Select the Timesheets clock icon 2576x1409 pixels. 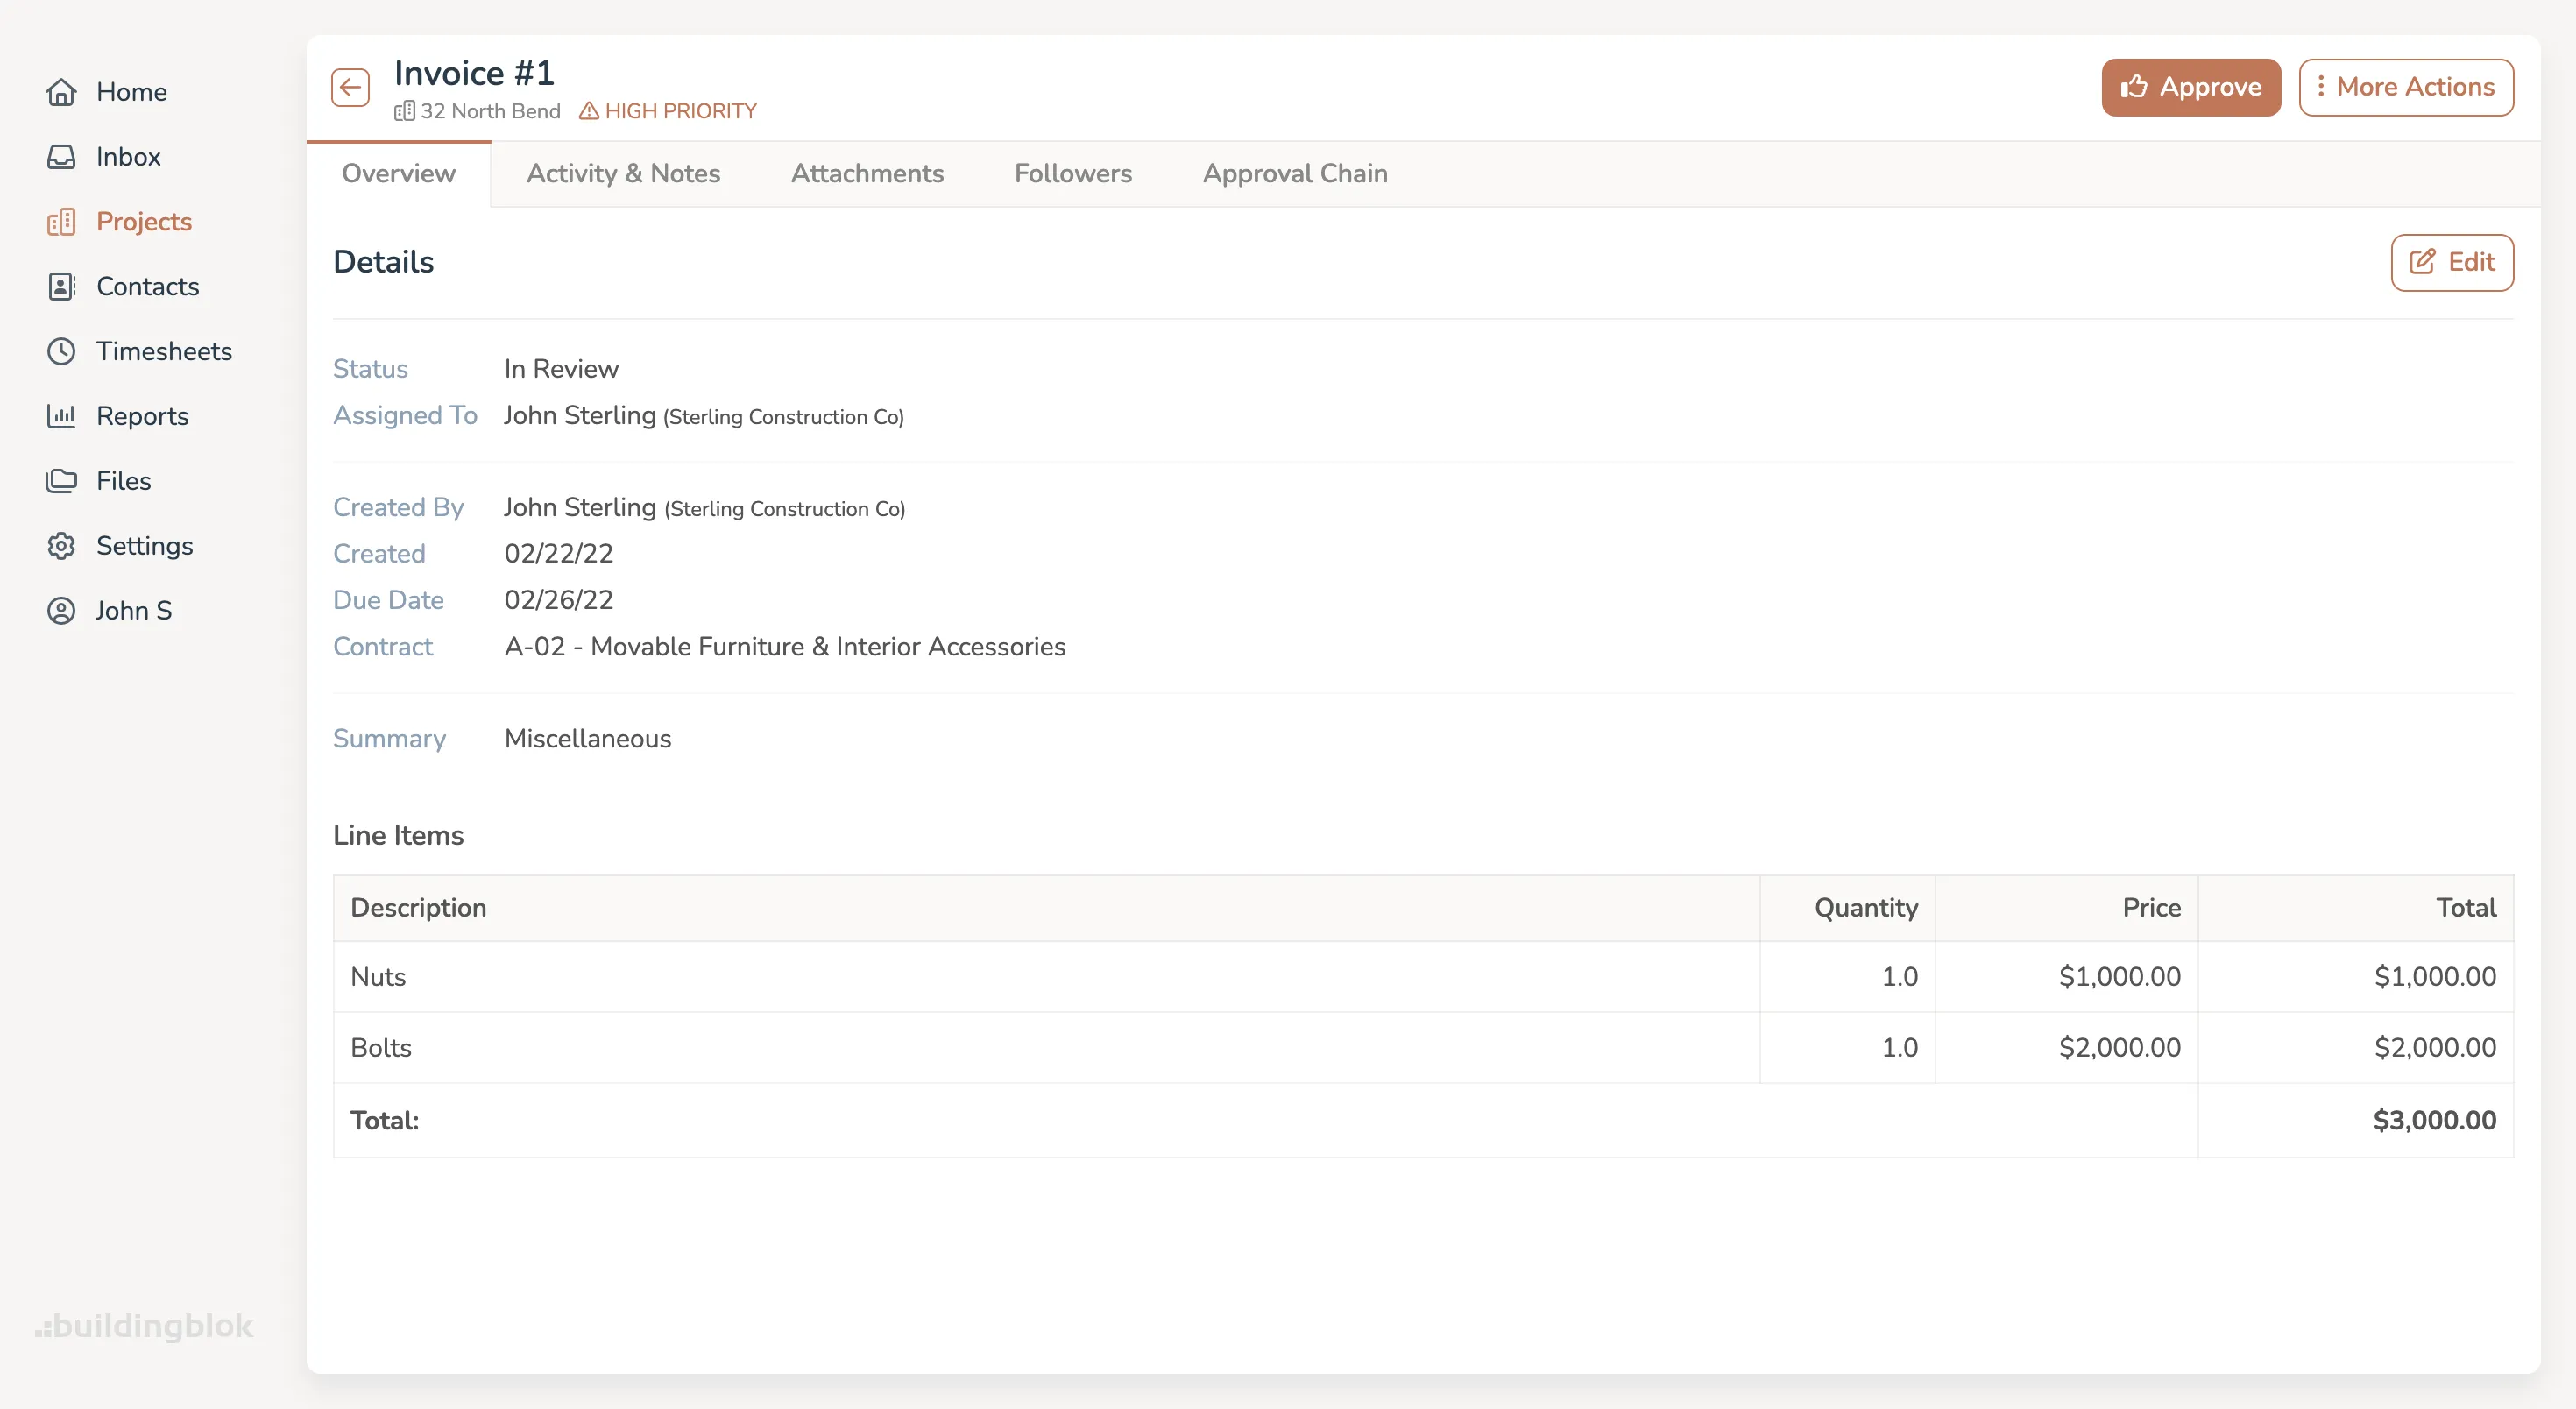pos(62,351)
